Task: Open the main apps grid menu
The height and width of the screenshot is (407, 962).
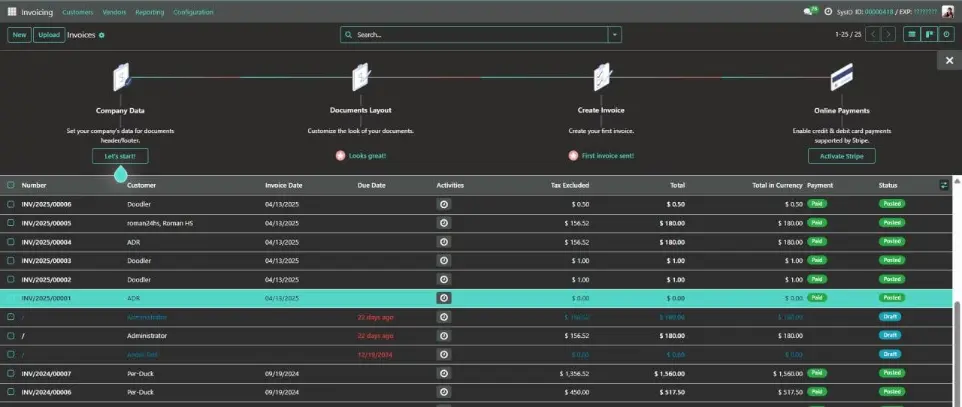Action: pyautogui.click(x=11, y=12)
